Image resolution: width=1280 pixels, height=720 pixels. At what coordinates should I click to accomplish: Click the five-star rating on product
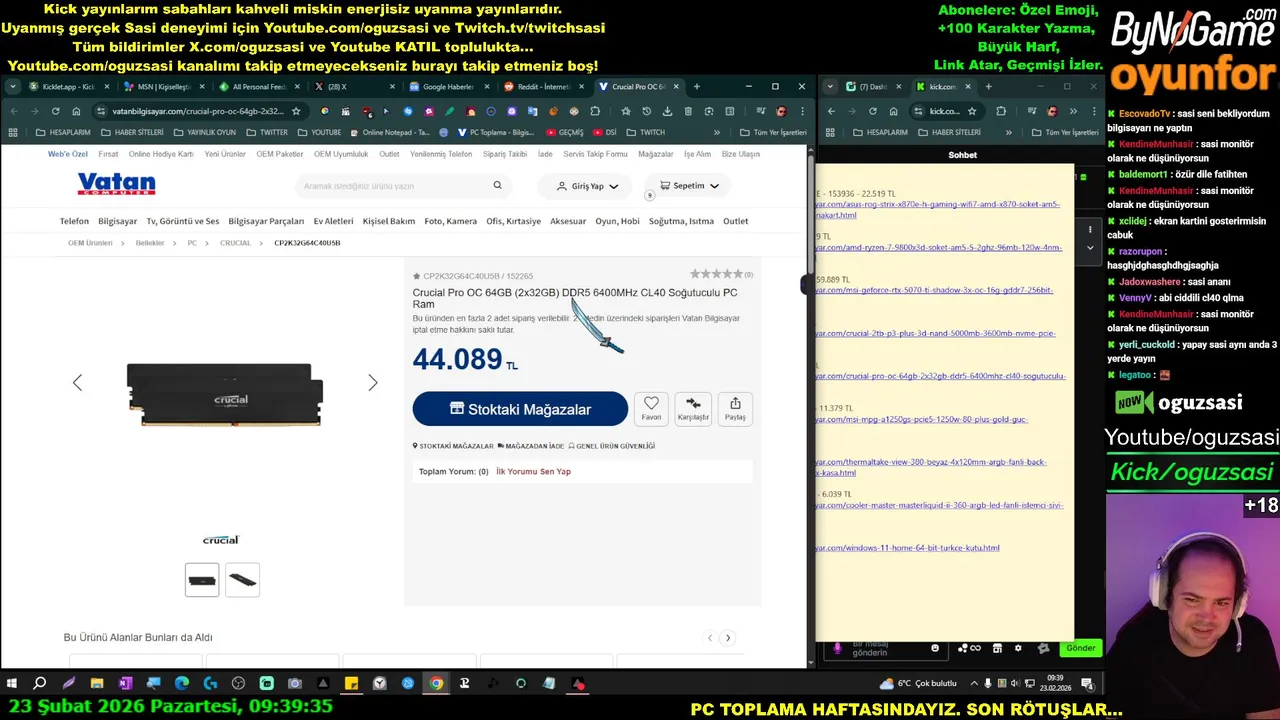pyautogui.click(x=716, y=274)
